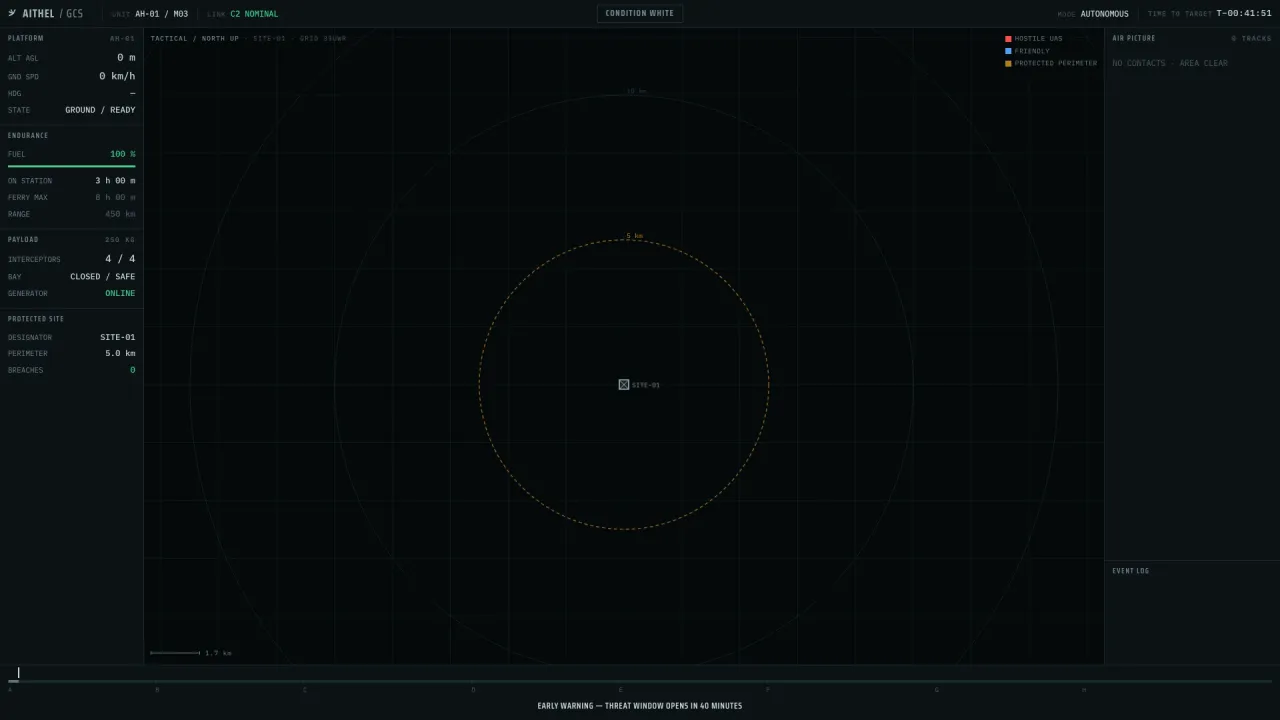The image size is (1280, 720).
Task: Click the AUTONOMOUS mode value
Action: [1104, 14]
